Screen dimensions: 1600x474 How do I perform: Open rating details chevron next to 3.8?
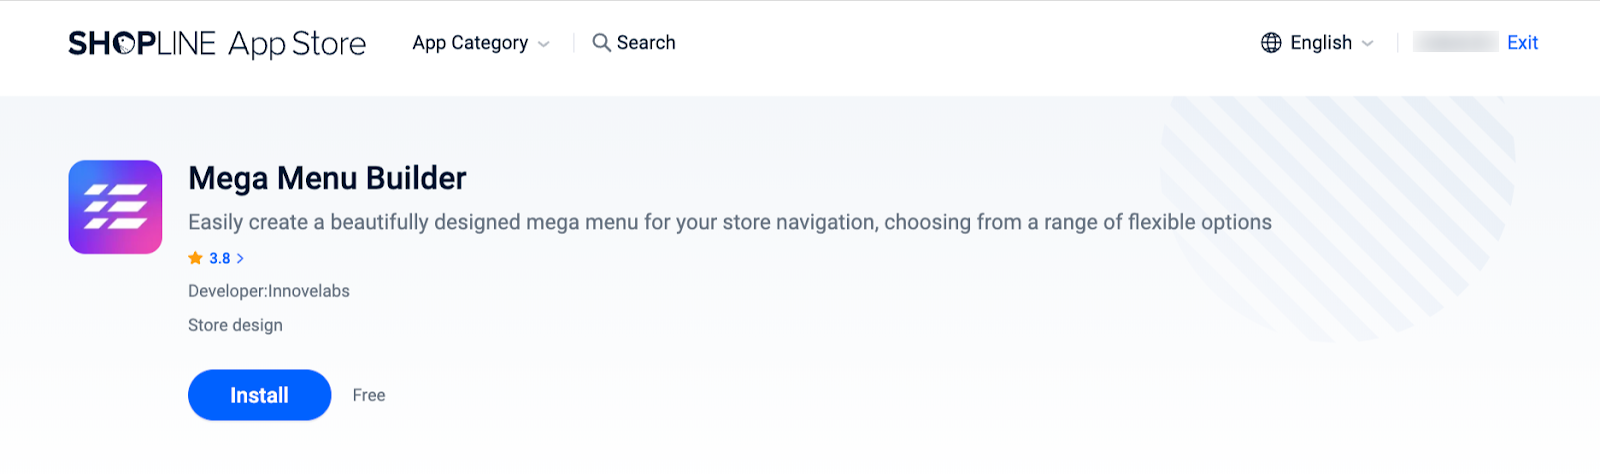pyautogui.click(x=240, y=258)
